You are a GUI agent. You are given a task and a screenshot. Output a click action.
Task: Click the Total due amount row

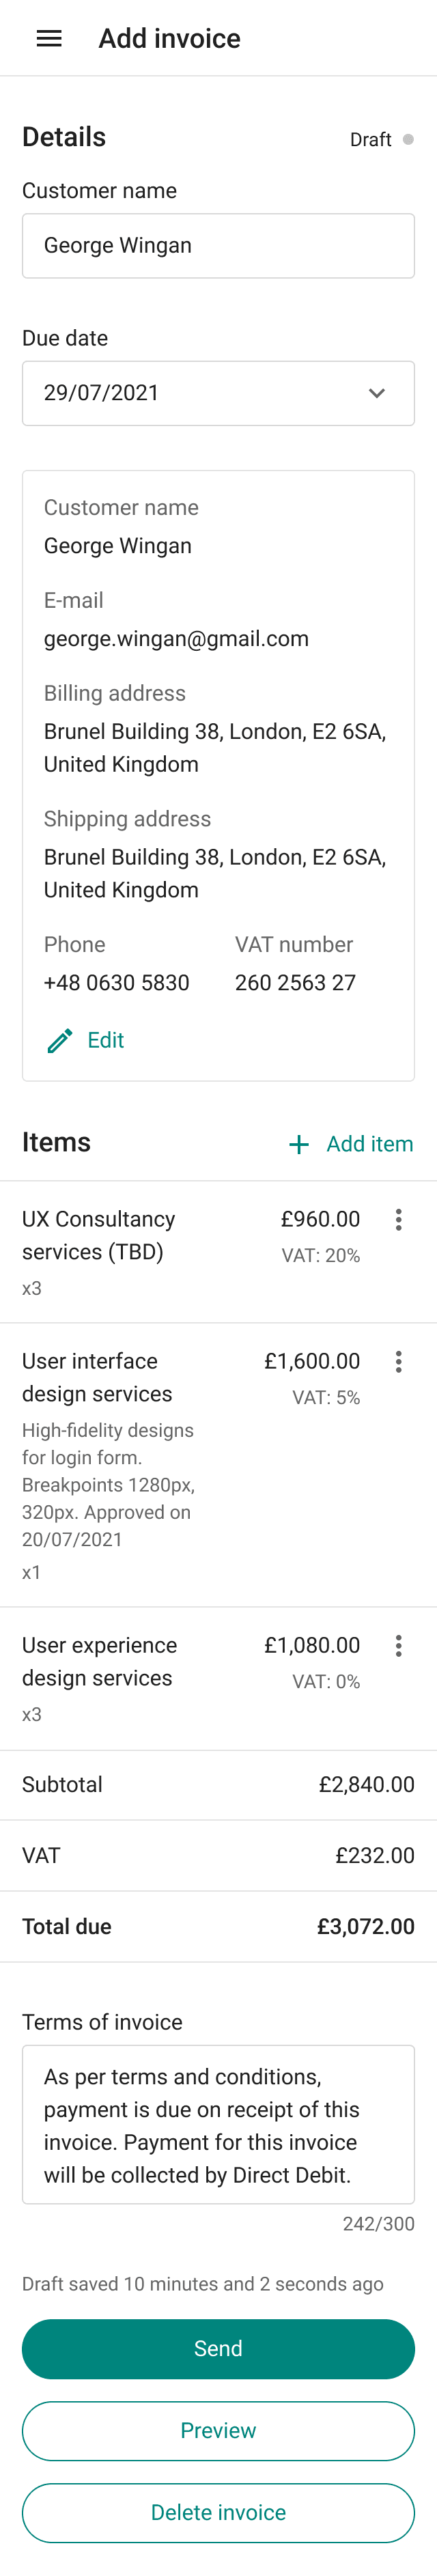[x=218, y=1926]
